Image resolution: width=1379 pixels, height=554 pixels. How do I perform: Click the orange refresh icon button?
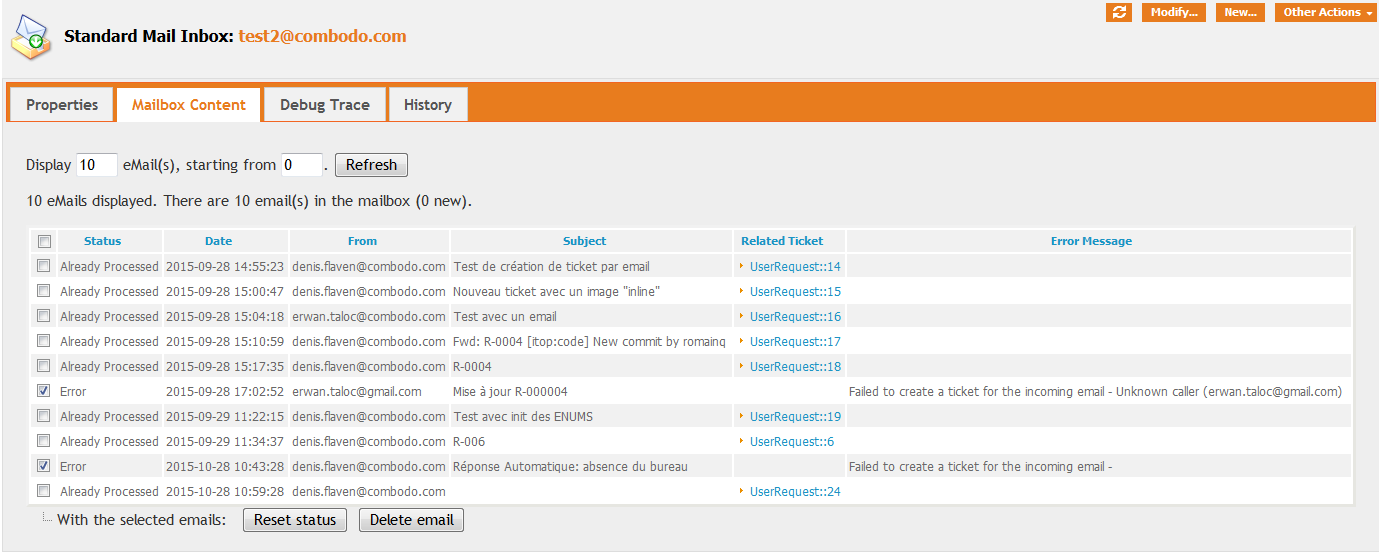1118,12
